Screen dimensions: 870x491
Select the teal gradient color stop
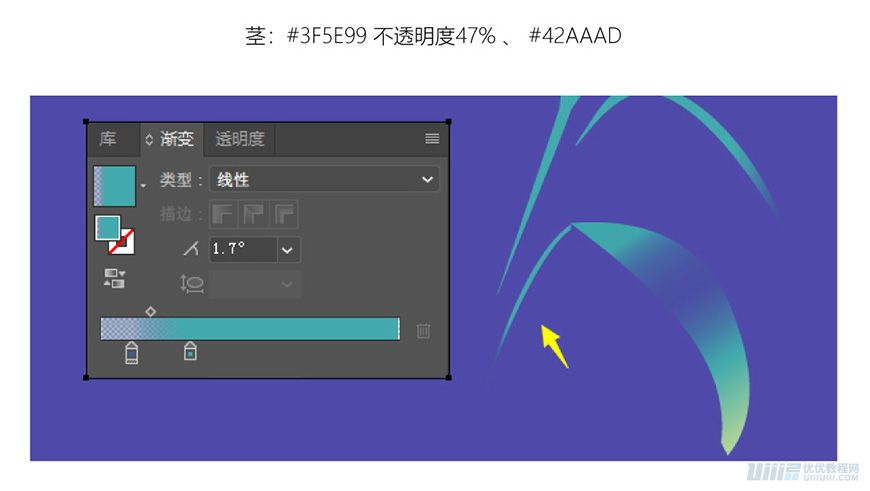pos(190,351)
